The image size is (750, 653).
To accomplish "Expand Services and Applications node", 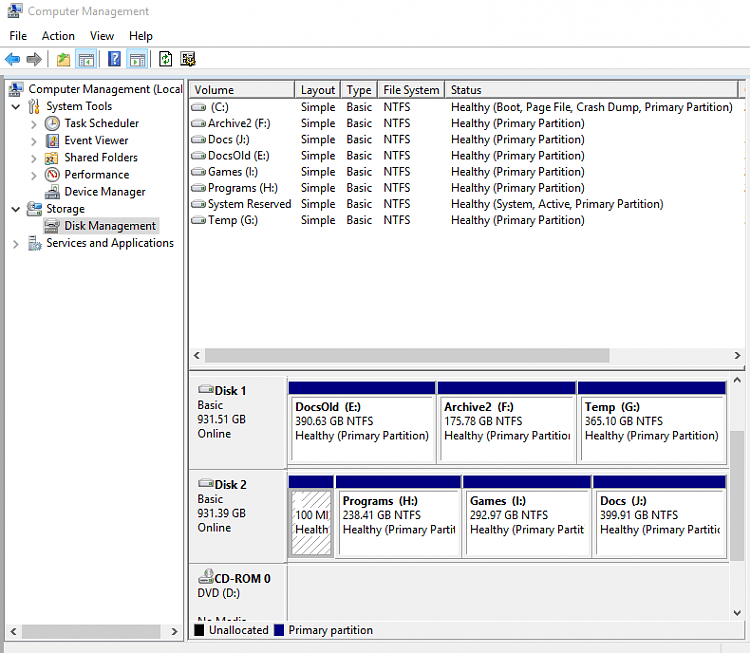I will pyautogui.click(x=16, y=244).
